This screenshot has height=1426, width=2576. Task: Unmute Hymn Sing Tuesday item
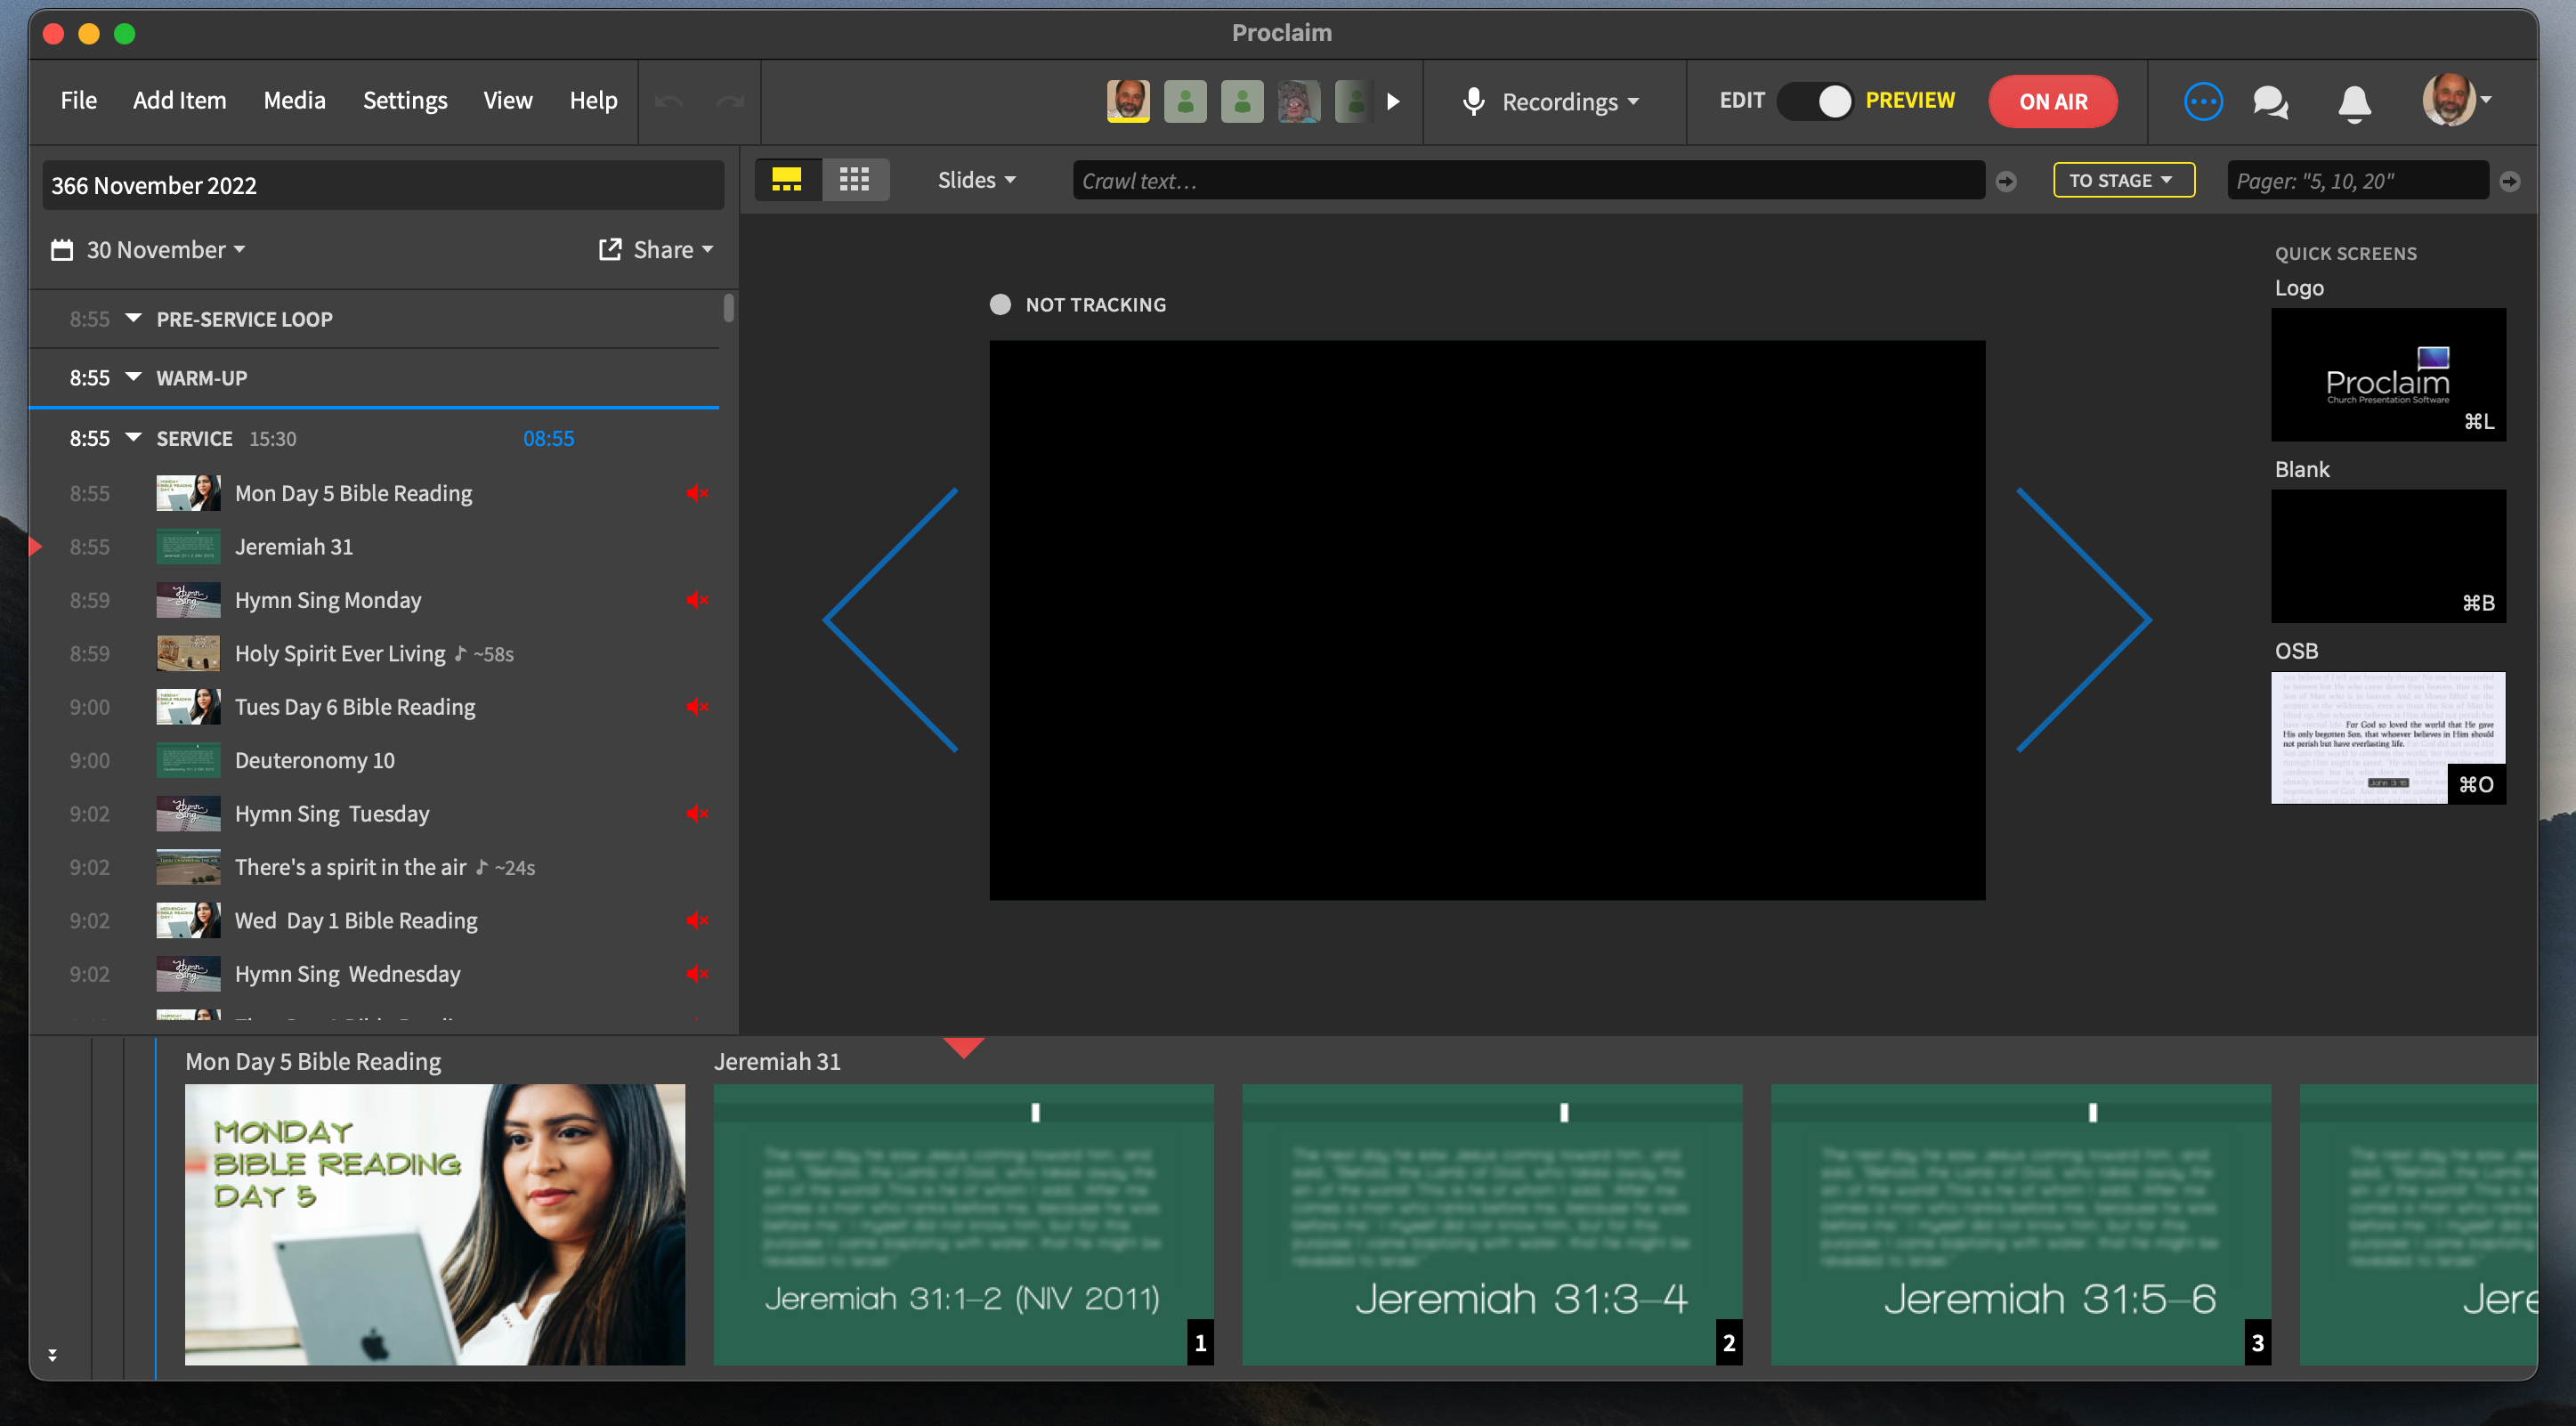click(697, 814)
